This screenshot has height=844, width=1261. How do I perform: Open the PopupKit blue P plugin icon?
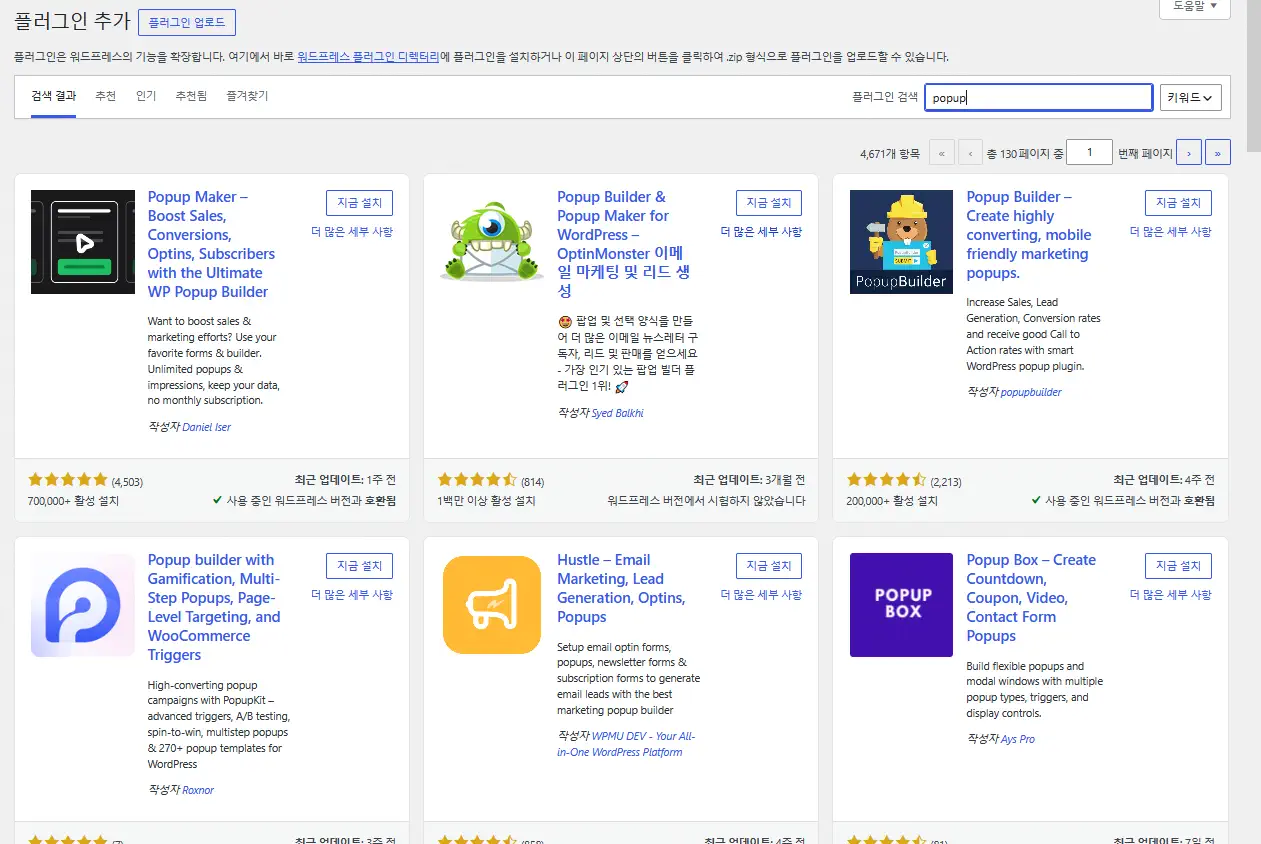(83, 605)
